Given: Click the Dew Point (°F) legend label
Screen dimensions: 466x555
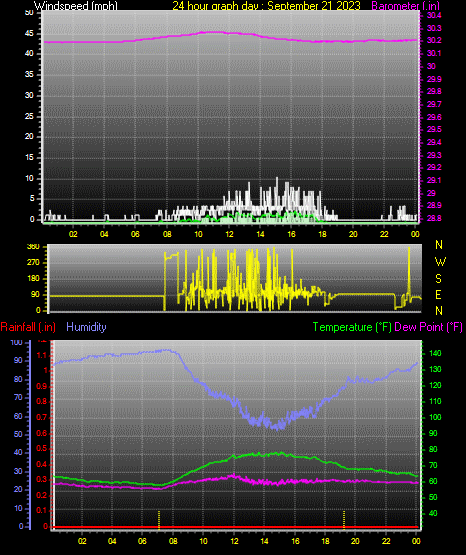Looking at the screenshot, I should tap(428, 327).
